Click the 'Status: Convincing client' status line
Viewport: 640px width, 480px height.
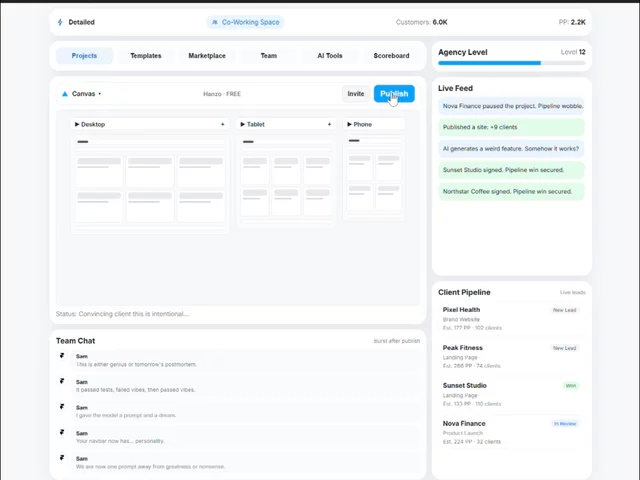point(122,314)
